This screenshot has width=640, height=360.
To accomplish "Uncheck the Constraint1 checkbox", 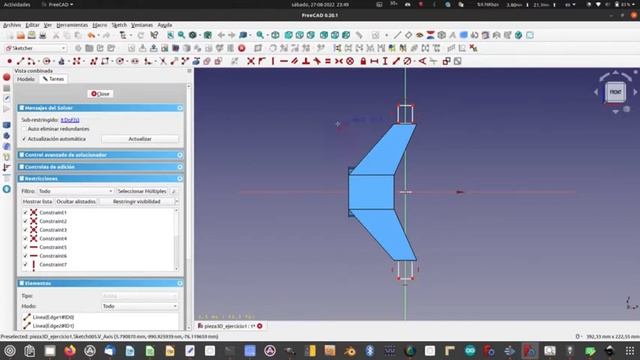I will [x=25, y=213].
